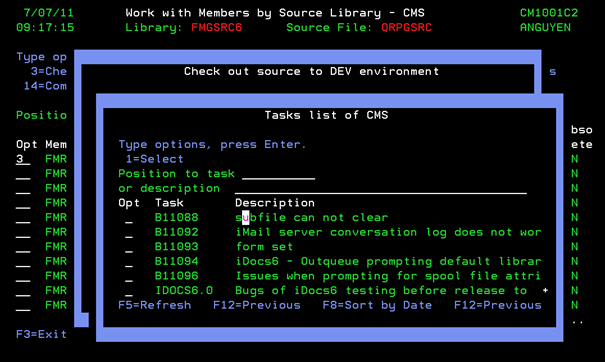The height and width of the screenshot is (362, 605).
Task: Click F8=Sort by Date function key
Action: (x=377, y=305)
